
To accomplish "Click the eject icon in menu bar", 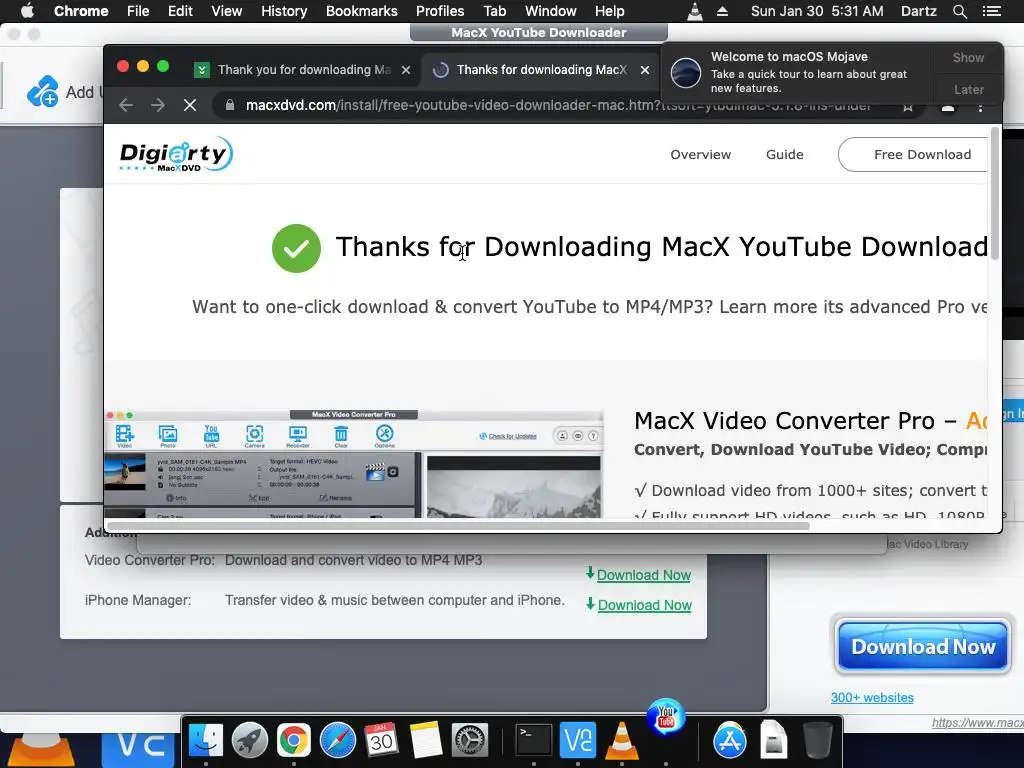I will point(722,11).
